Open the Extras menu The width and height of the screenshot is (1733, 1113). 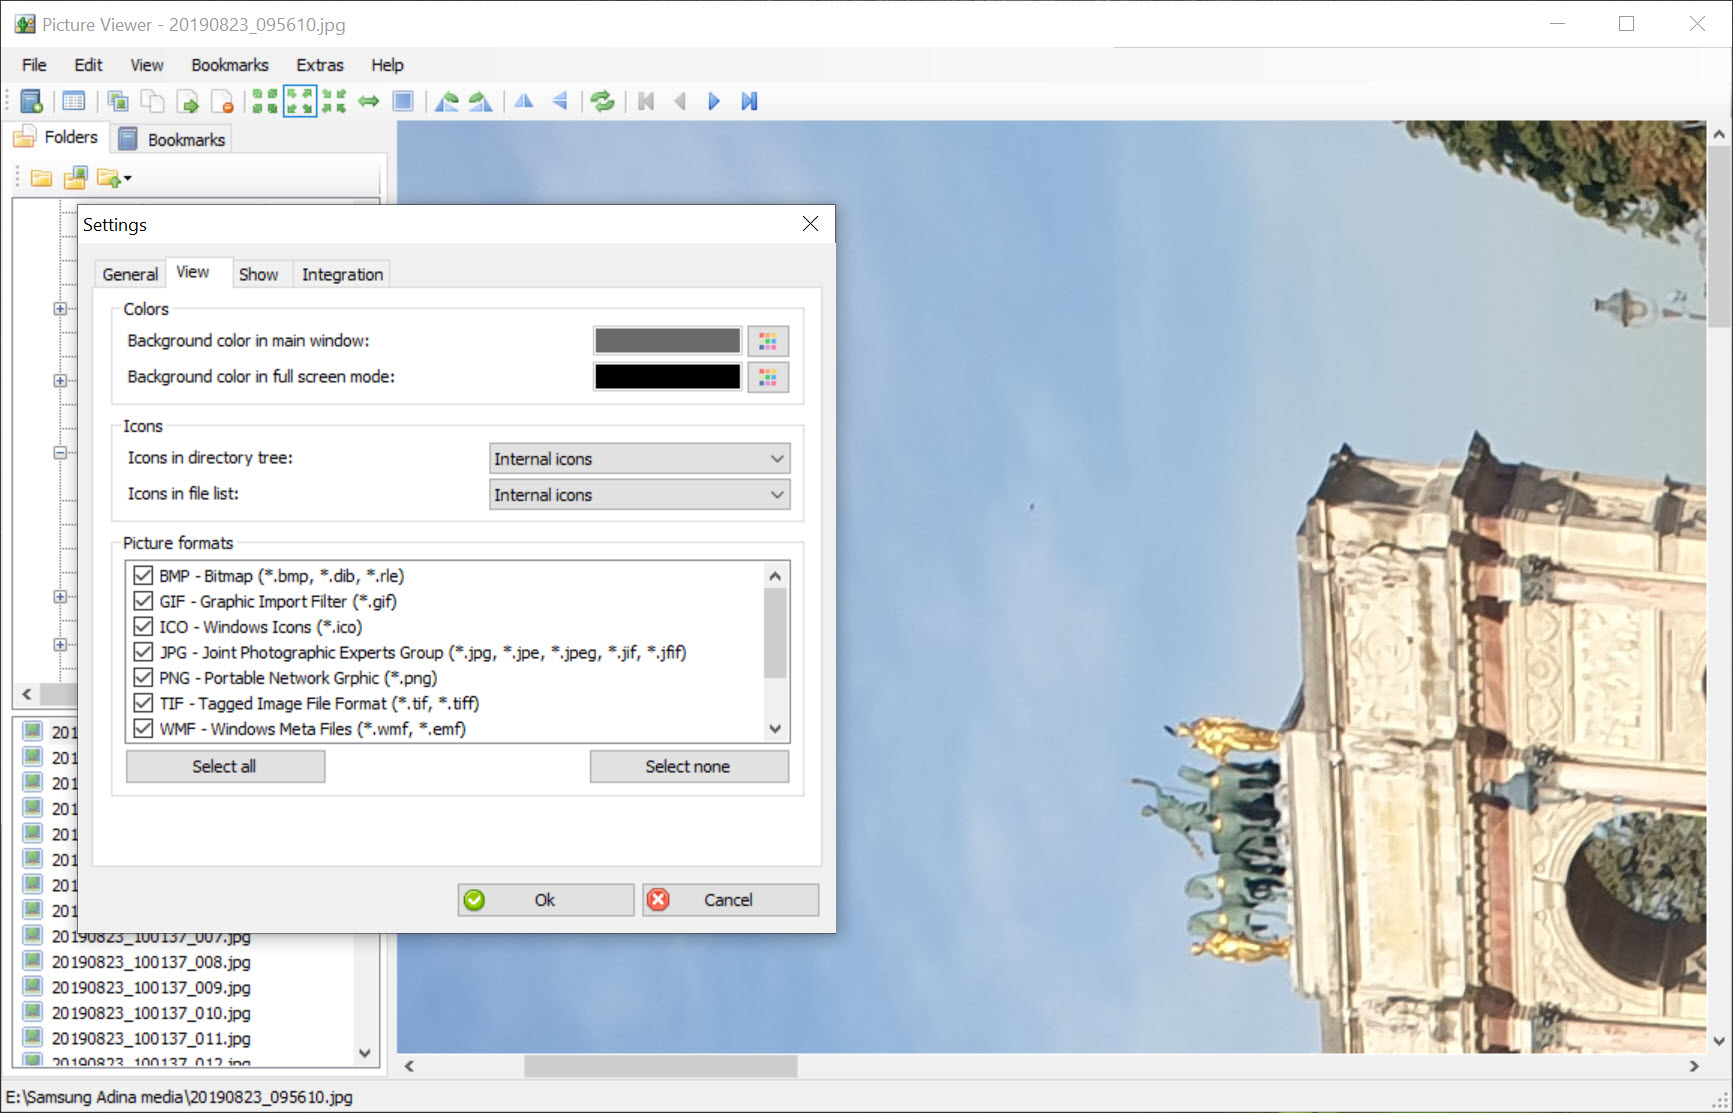[319, 65]
